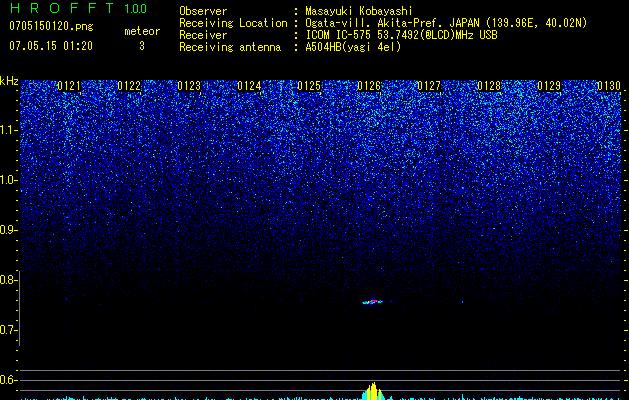The width and height of the screenshot is (629, 400).
Task: Click the A504HB(yagi 4el) antenna text
Action: [x=353, y=47]
